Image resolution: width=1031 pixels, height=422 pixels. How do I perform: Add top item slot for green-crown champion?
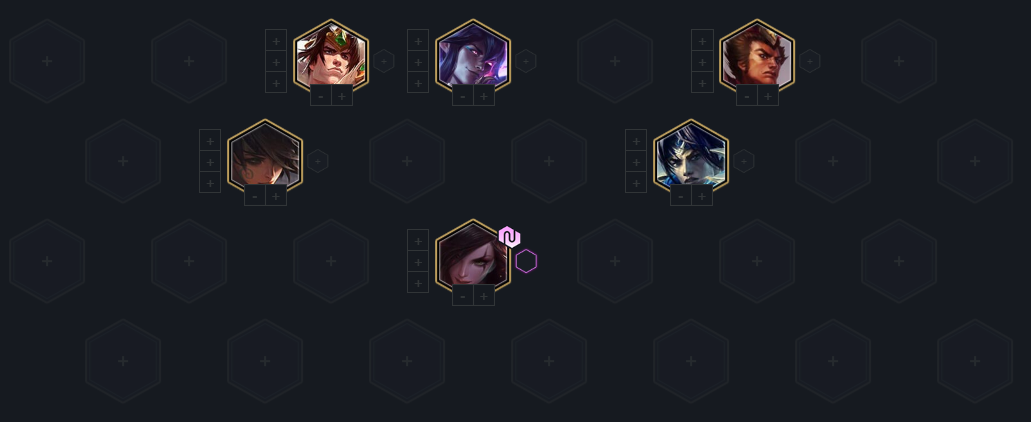tap(276, 40)
